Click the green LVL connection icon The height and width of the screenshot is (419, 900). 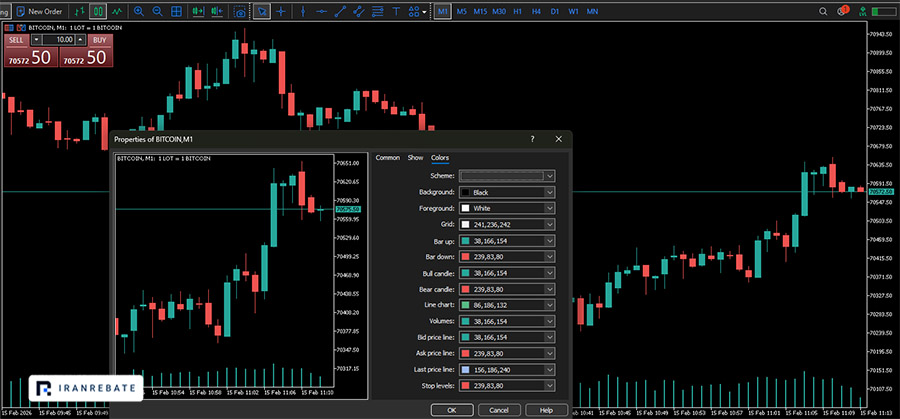tap(862, 11)
